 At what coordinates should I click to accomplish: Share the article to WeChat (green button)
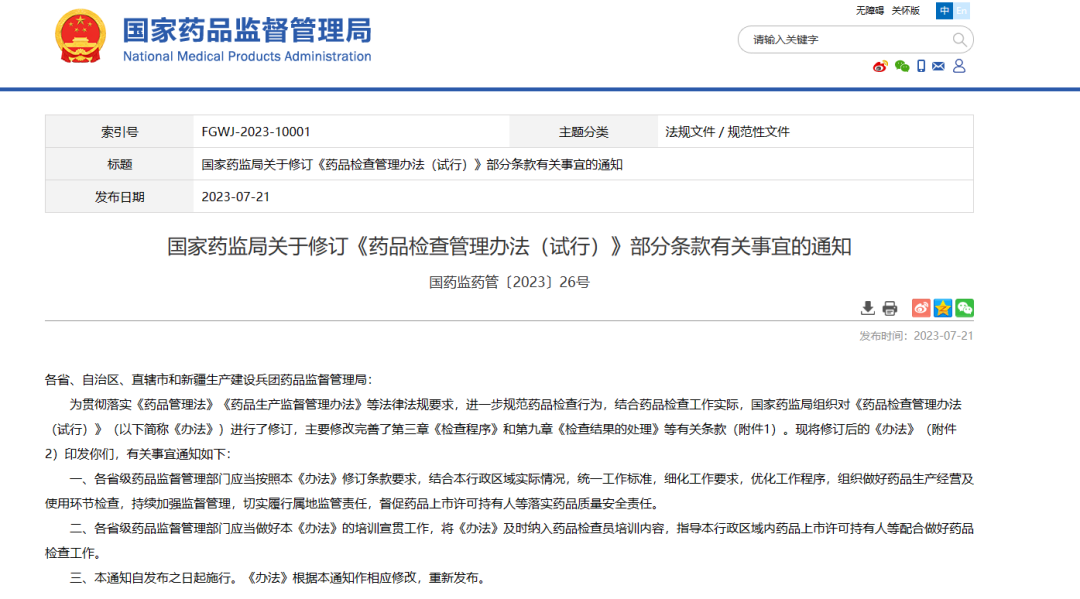tap(964, 308)
